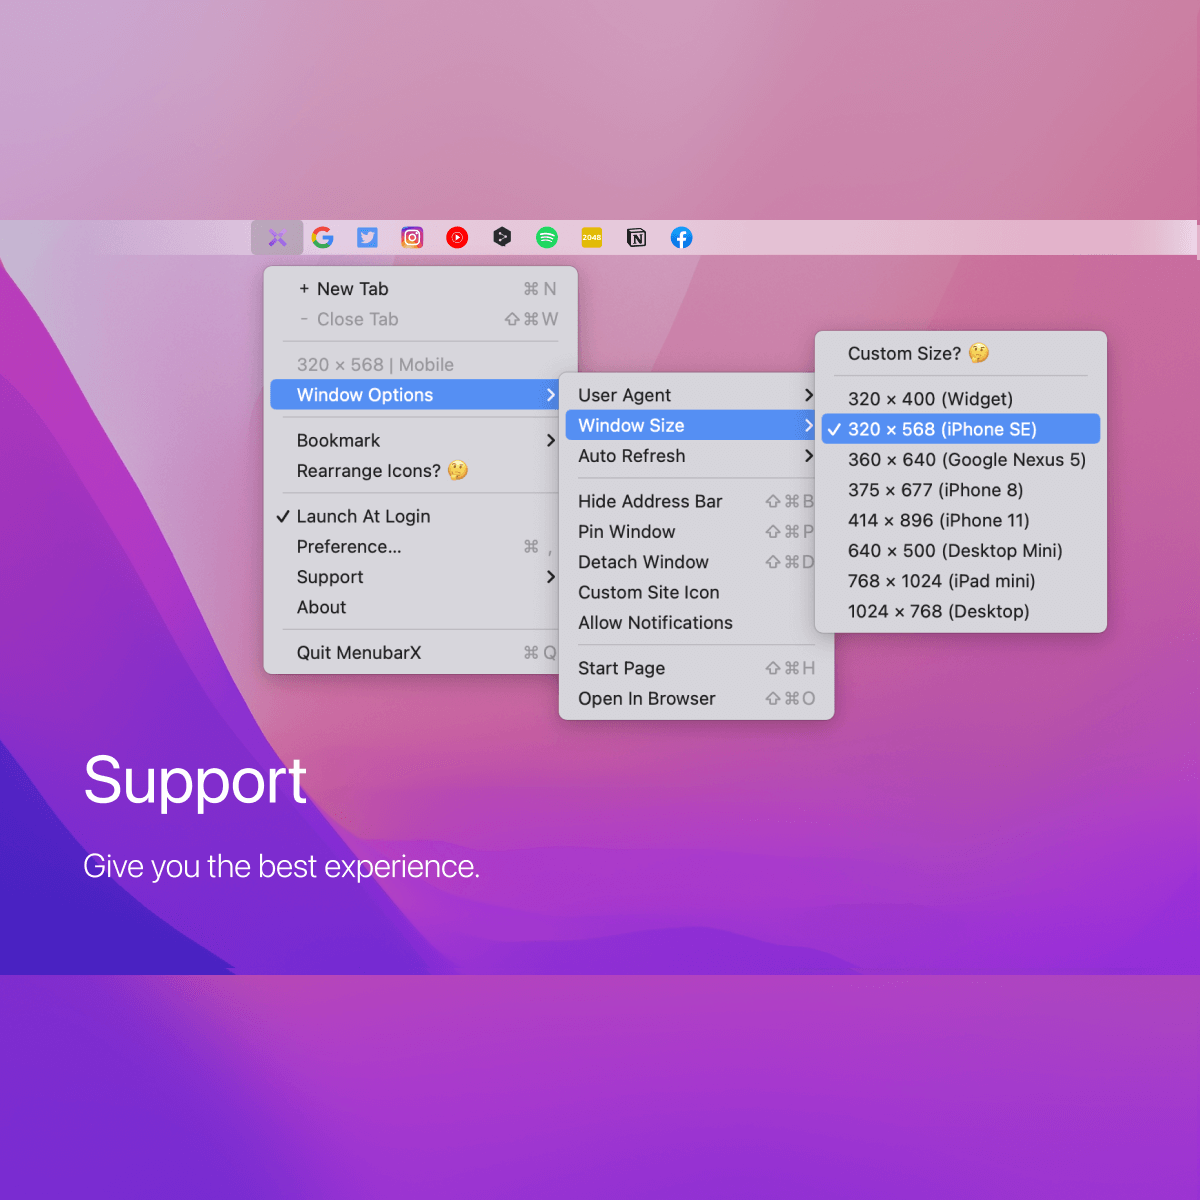Select 640 × 500 (Desktop Mini) size
This screenshot has height=1200, width=1200.
pos(961,551)
